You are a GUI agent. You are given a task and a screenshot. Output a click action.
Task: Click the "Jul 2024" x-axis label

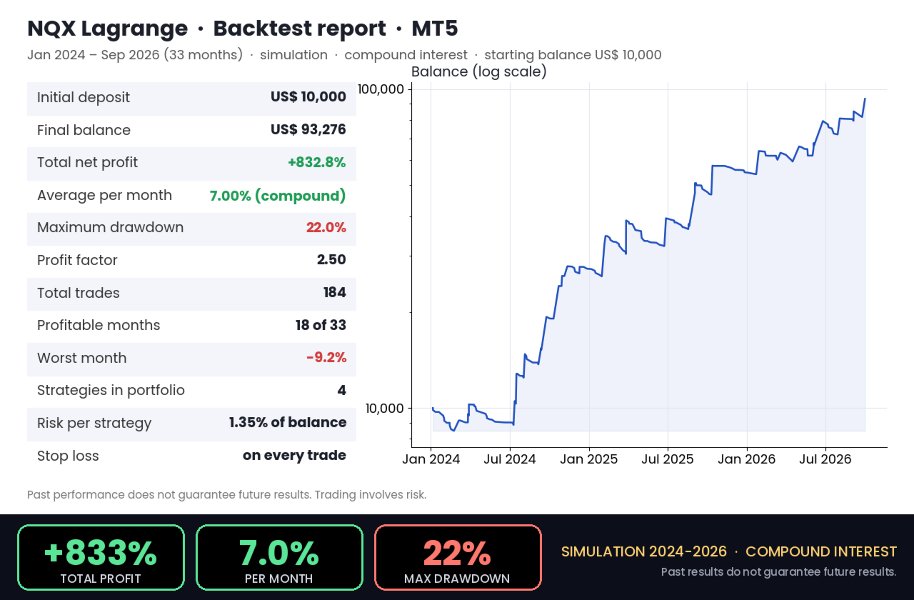click(x=509, y=459)
